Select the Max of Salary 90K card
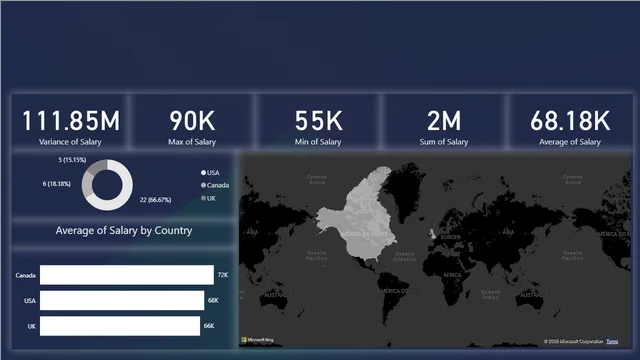 coord(192,122)
